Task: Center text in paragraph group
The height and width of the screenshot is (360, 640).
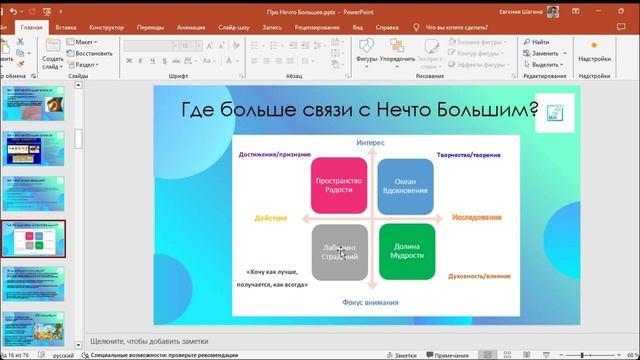Action: (266, 61)
